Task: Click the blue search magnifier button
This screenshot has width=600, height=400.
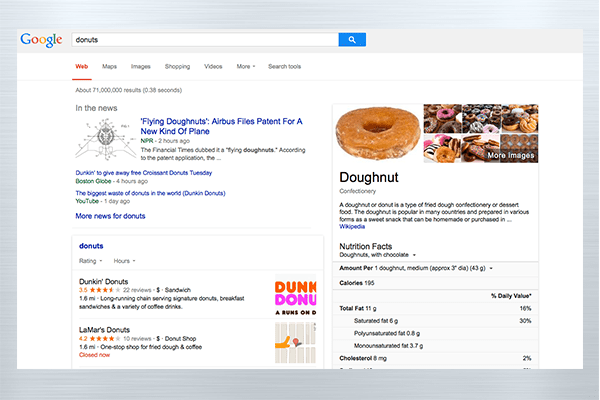Action: (x=352, y=39)
